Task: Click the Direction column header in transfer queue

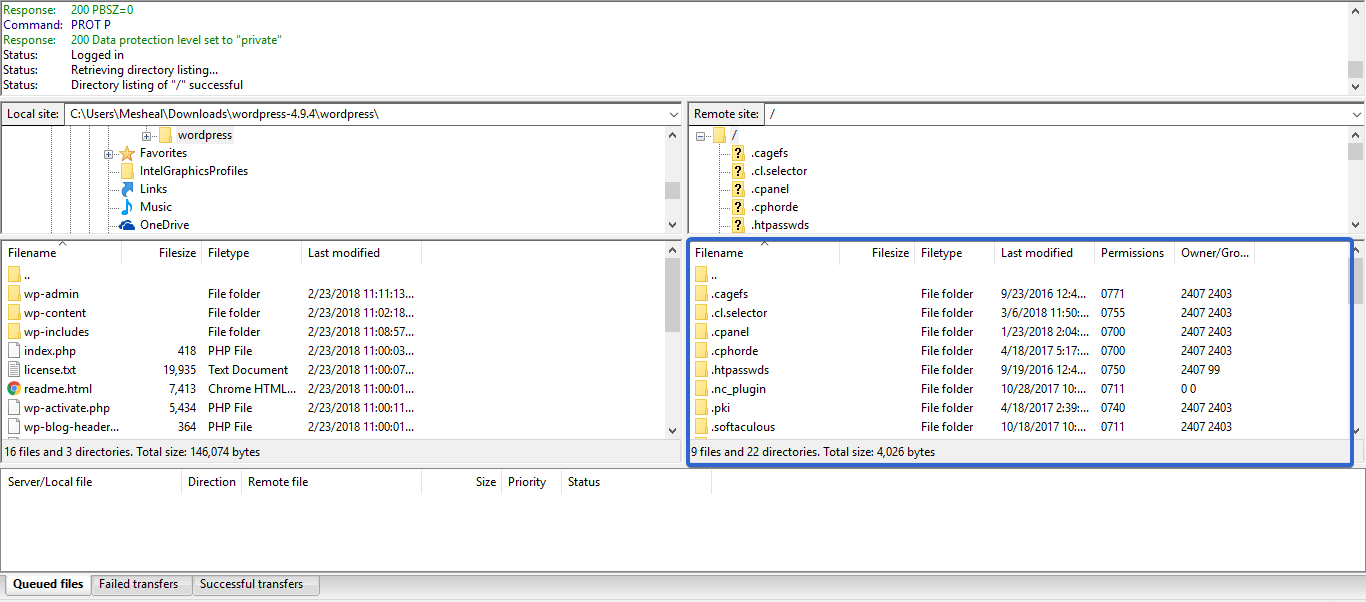Action: tap(212, 482)
